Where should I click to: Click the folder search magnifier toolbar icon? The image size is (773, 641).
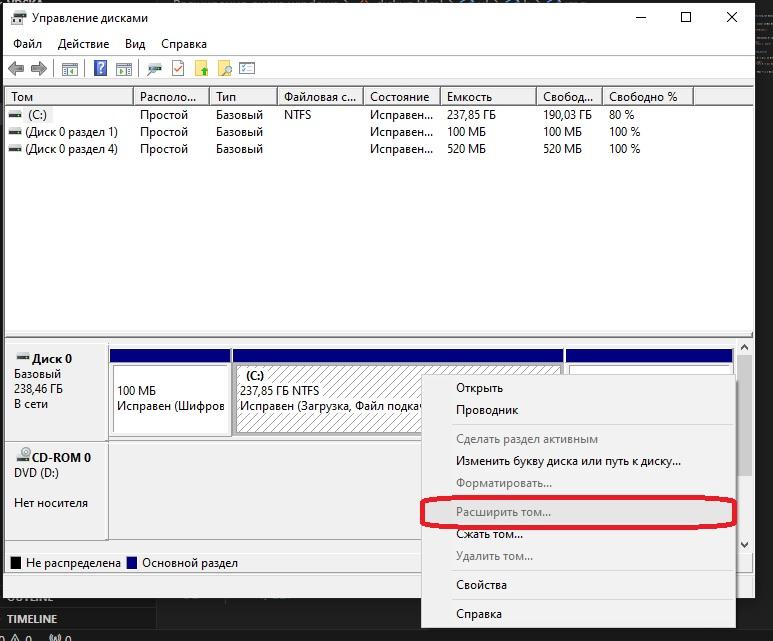[225, 69]
